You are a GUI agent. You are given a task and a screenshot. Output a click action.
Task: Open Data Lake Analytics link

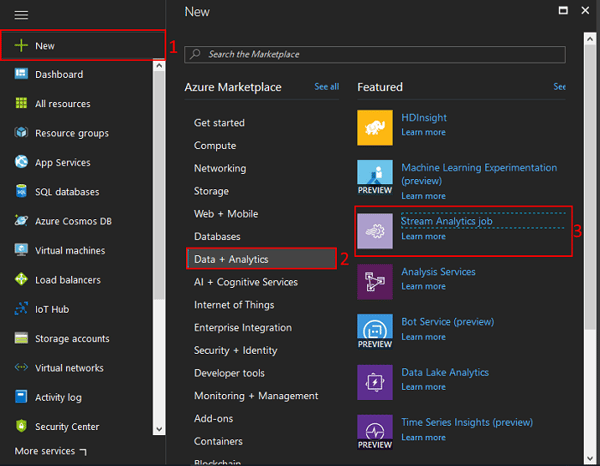(445, 372)
